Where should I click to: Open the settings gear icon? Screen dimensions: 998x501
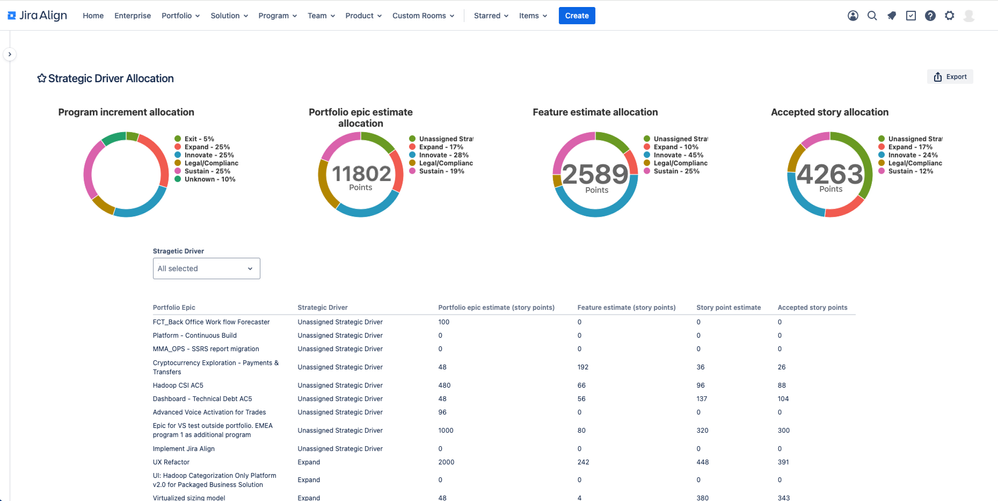point(949,16)
